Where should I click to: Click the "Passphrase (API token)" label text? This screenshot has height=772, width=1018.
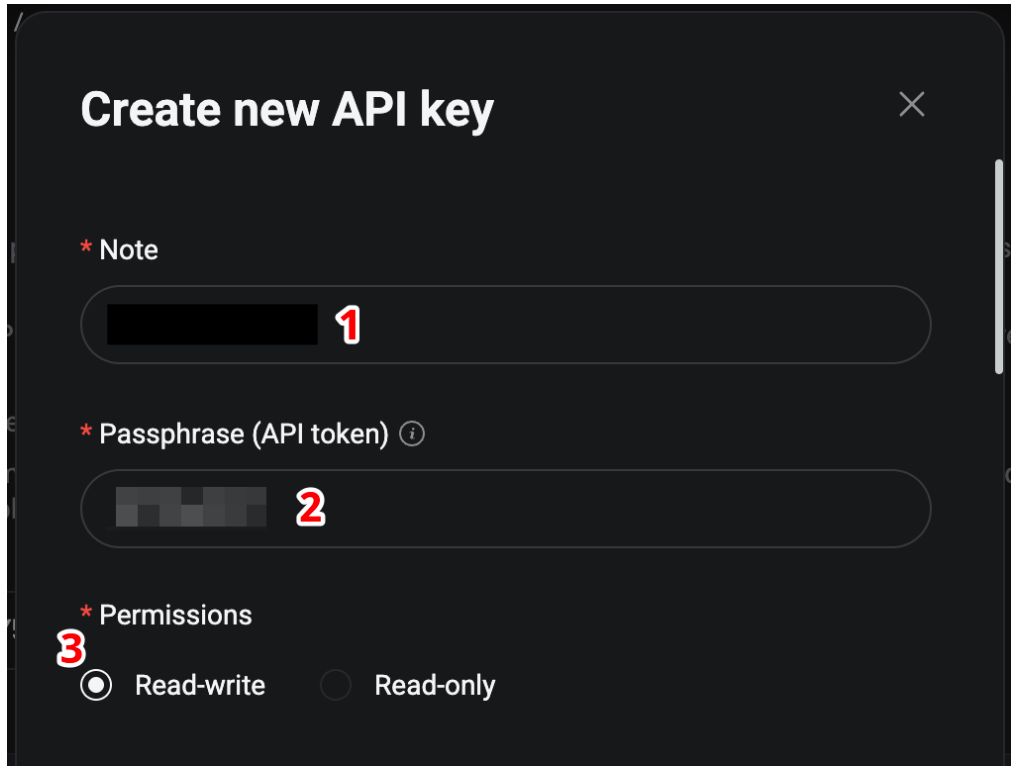[243, 434]
